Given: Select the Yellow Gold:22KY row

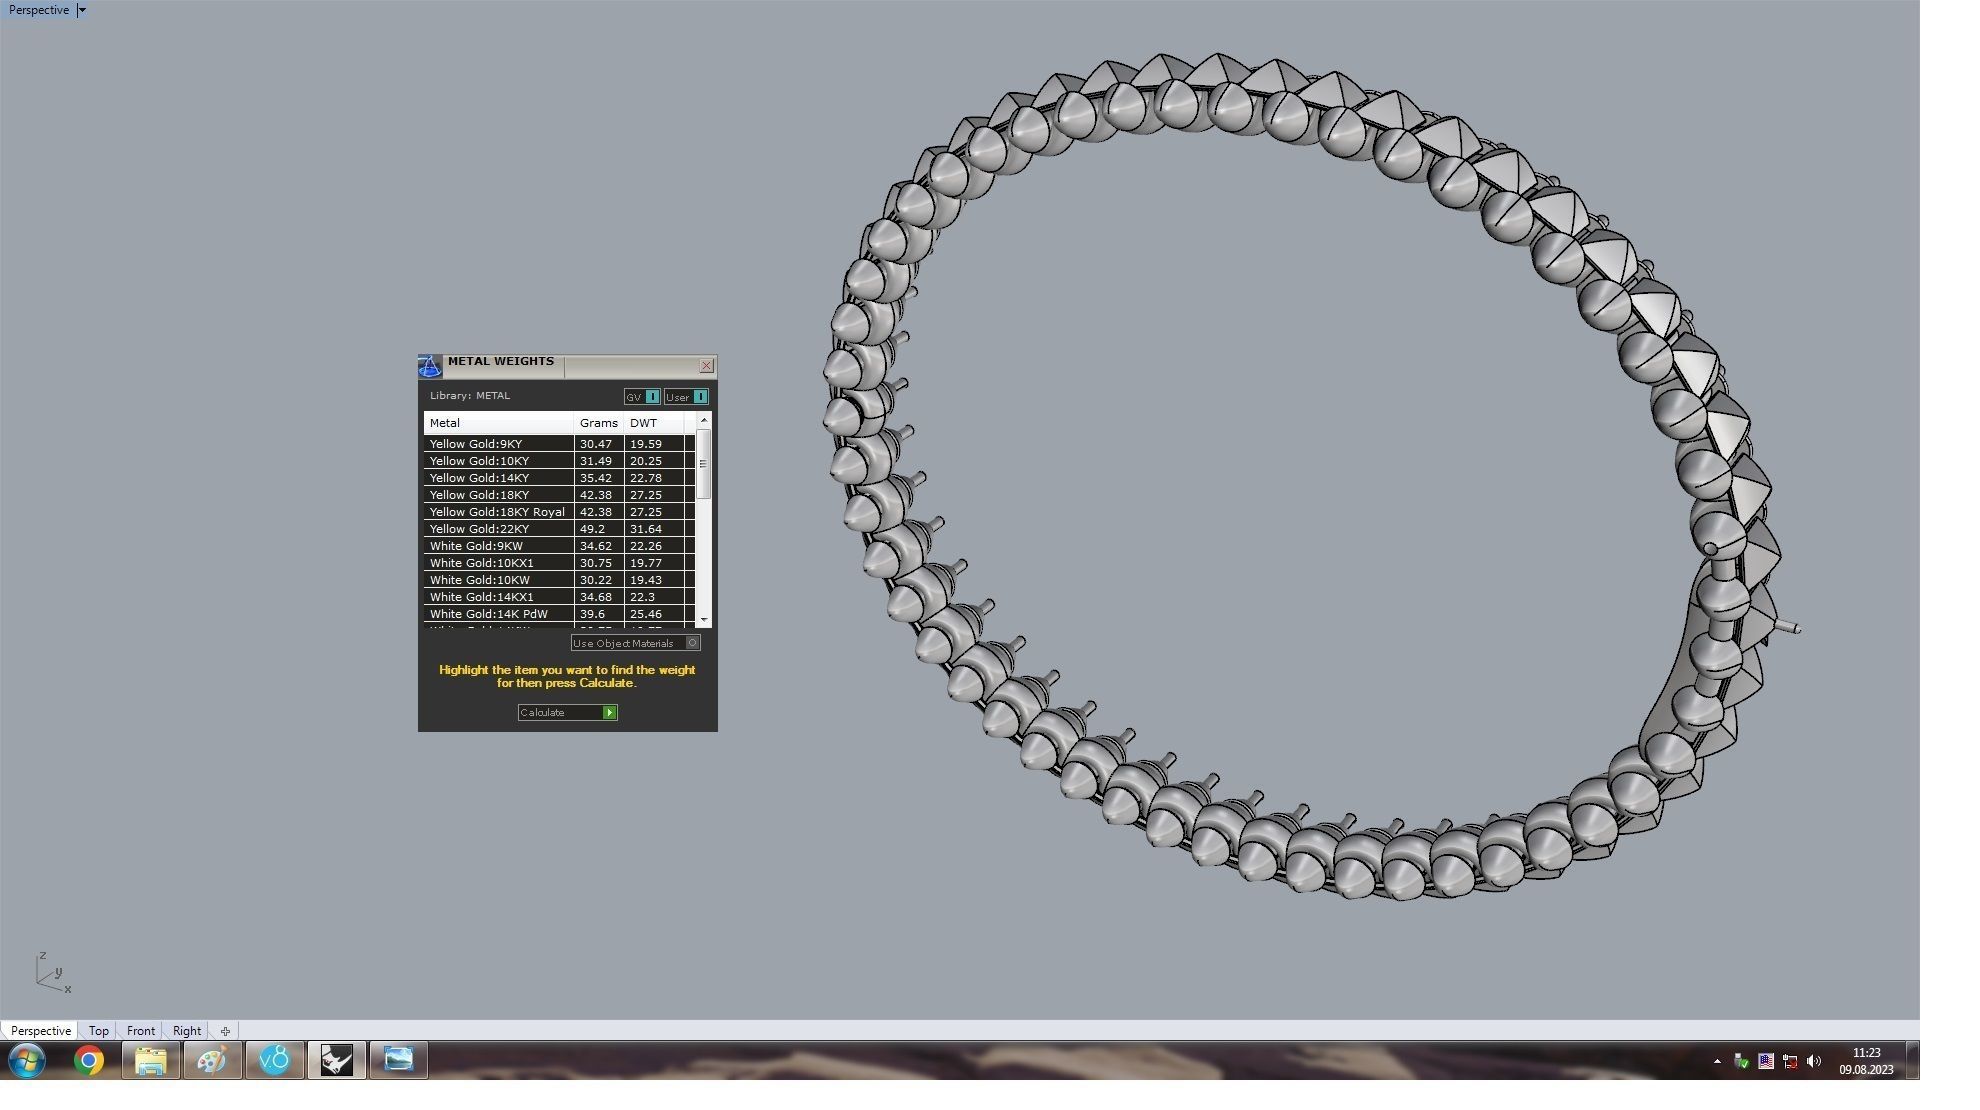Looking at the screenshot, I should [x=559, y=529].
